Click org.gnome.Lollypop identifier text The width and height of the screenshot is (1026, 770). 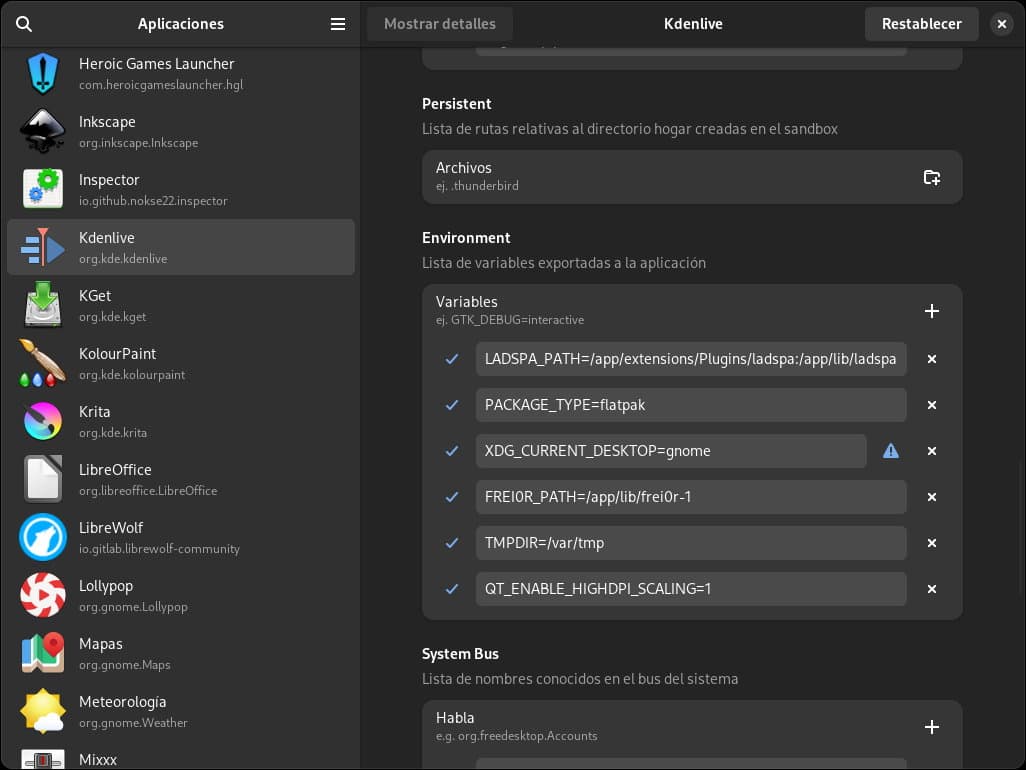click(x=133, y=606)
